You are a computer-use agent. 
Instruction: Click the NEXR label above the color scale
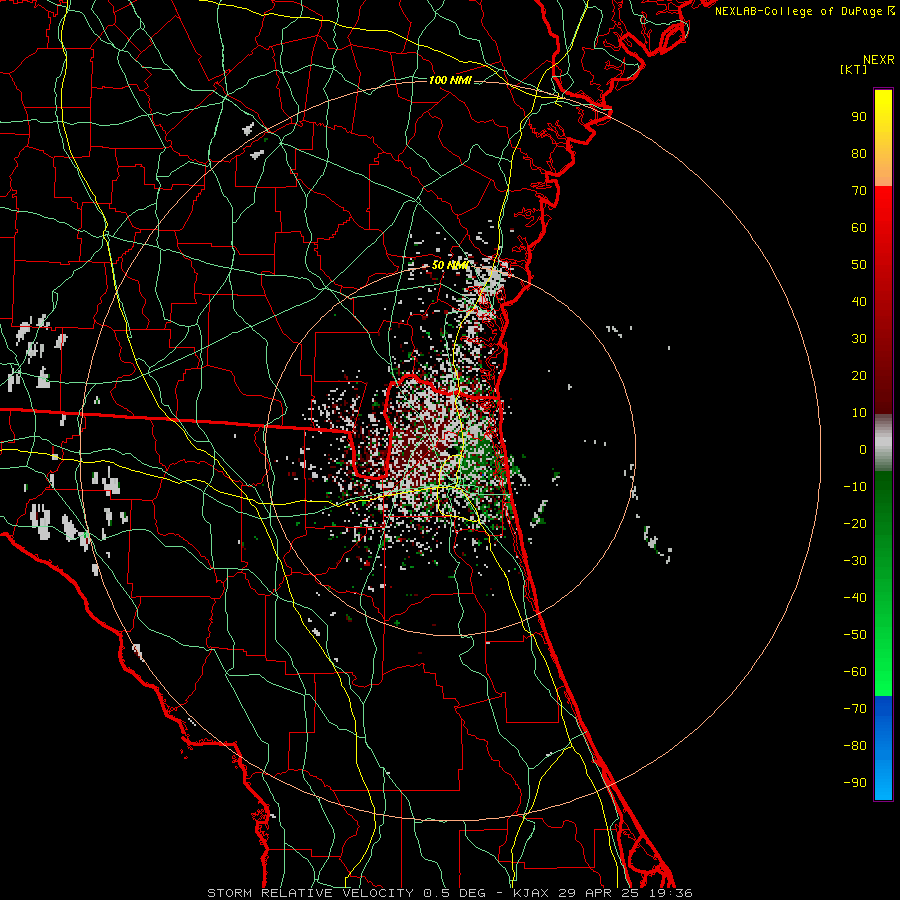point(879,60)
